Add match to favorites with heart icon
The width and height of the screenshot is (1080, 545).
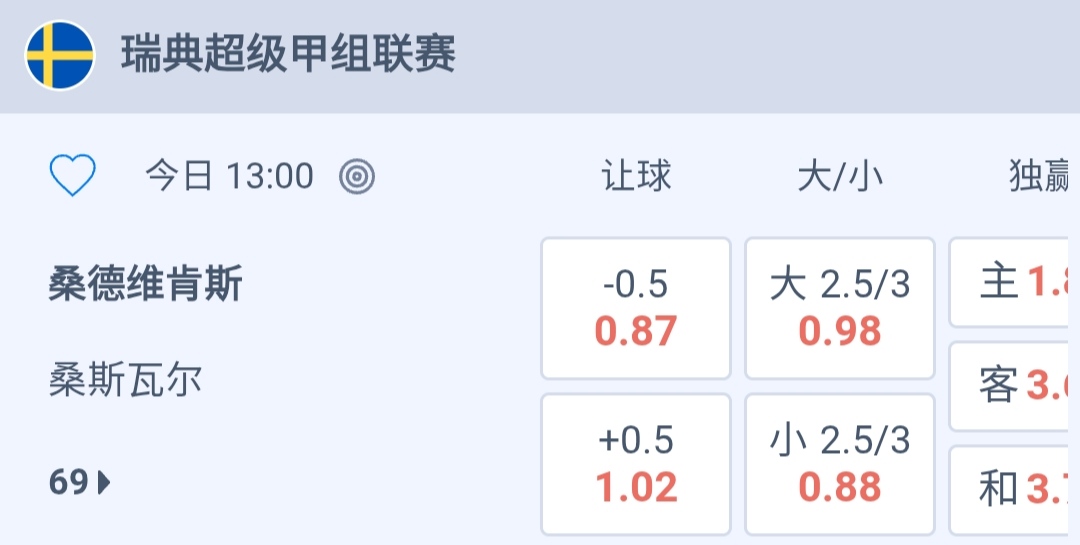pyautogui.click(x=73, y=177)
